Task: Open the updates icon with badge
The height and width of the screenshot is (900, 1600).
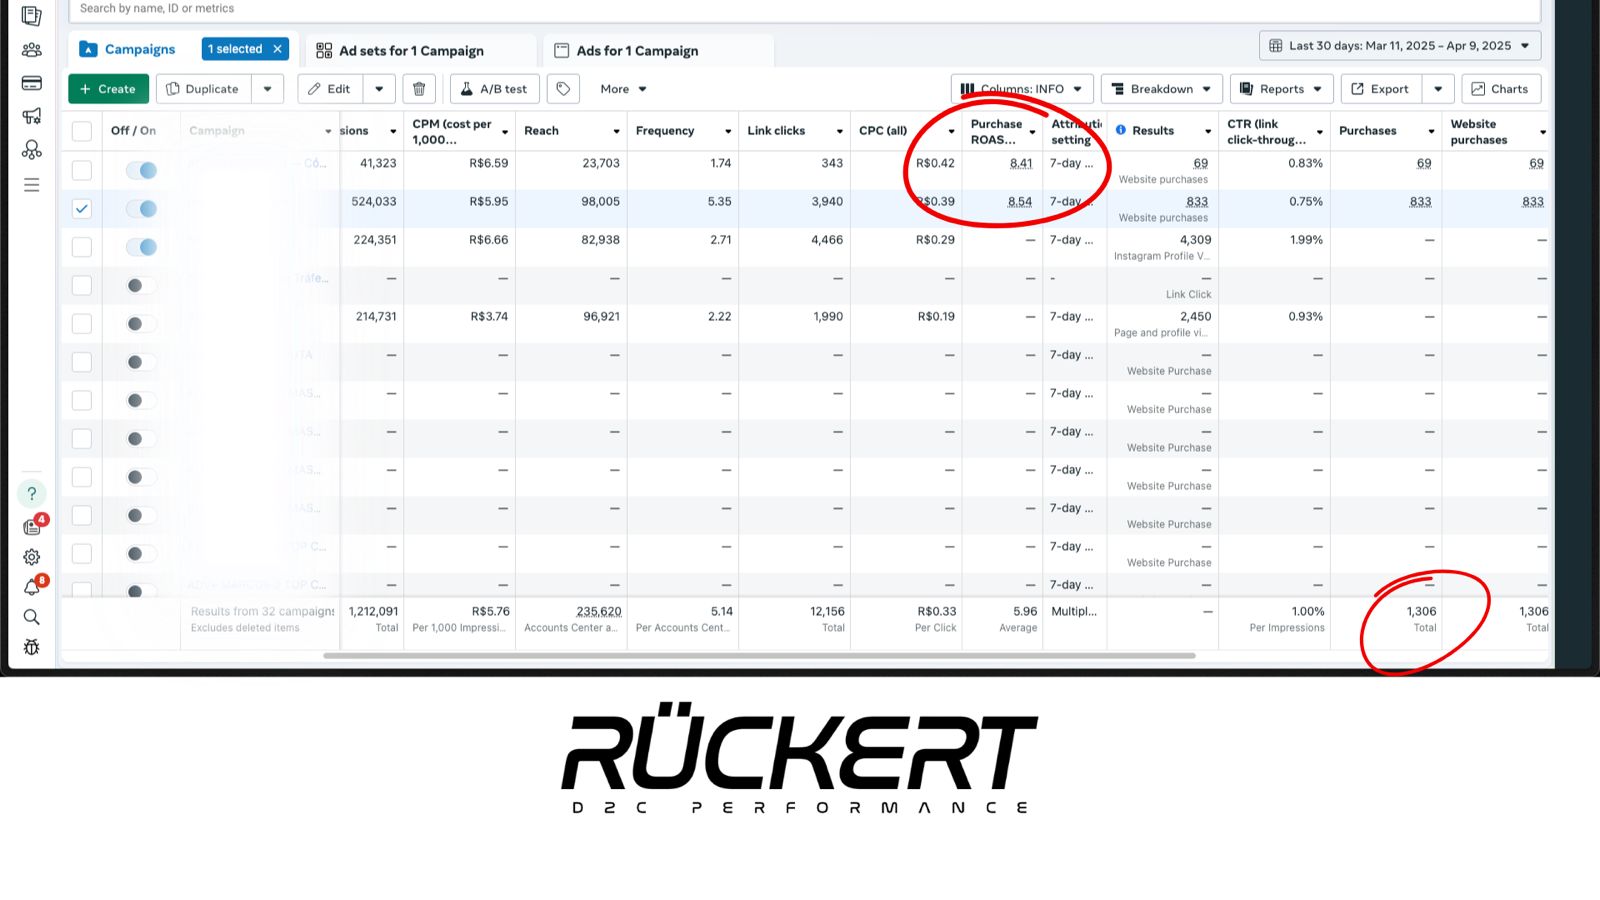Action: (33, 525)
